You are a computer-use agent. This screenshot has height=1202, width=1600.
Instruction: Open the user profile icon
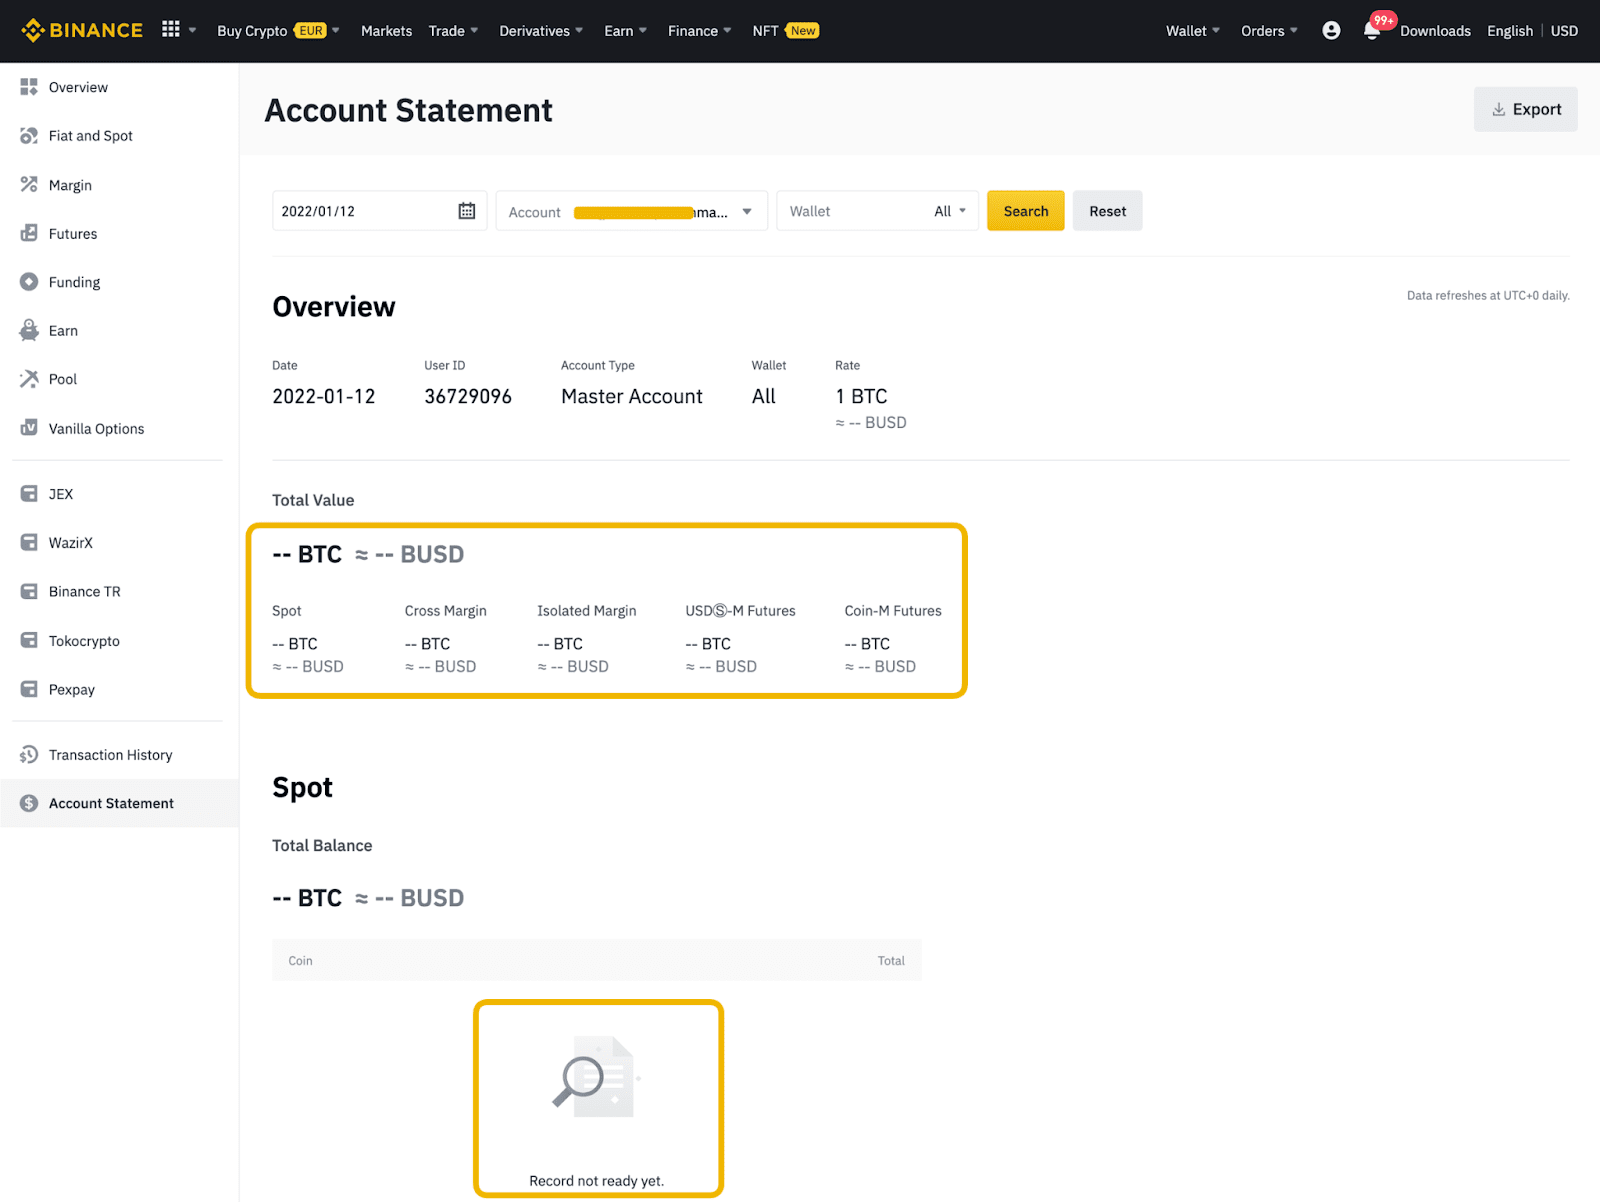tap(1331, 30)
